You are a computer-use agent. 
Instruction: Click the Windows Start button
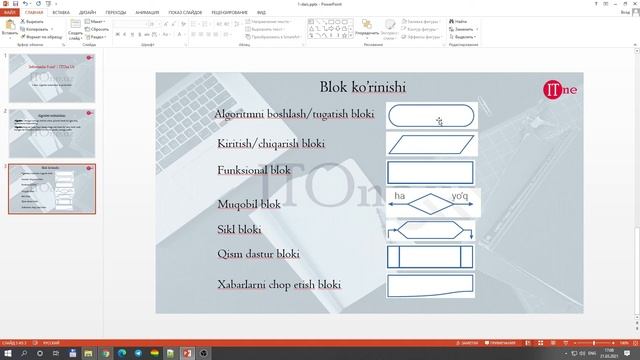click(x=7, y=353)
